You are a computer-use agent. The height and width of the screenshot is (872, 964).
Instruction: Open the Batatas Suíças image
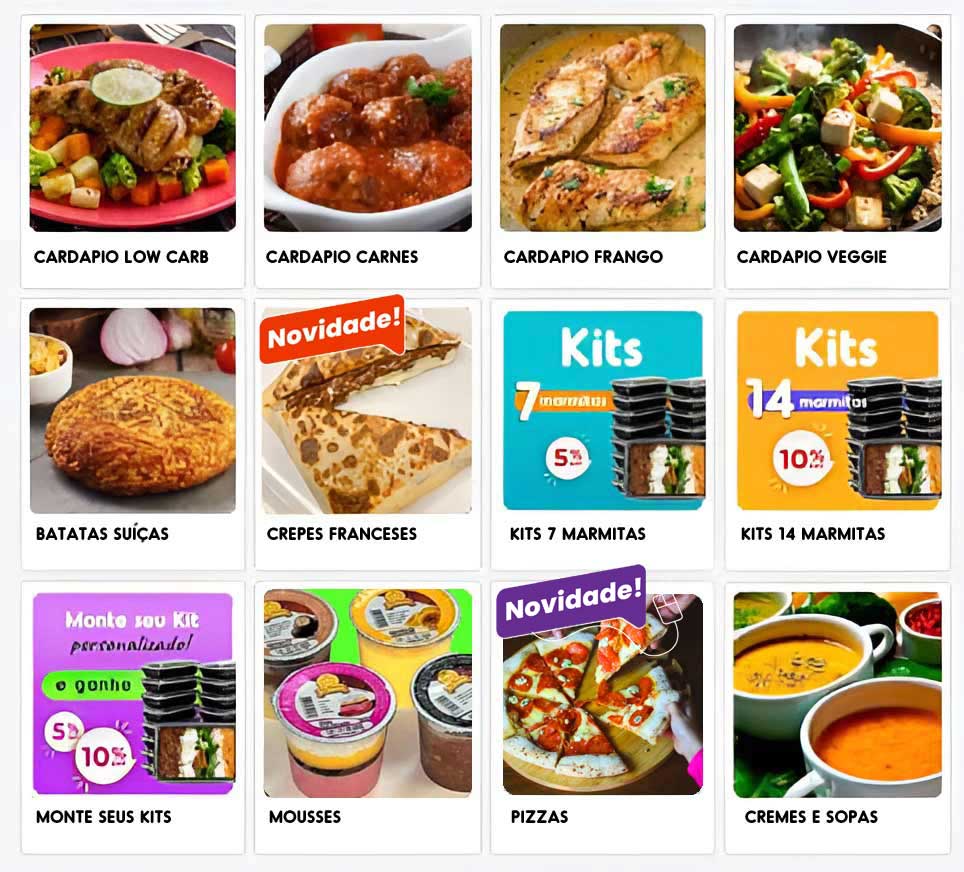coord(133,411)
